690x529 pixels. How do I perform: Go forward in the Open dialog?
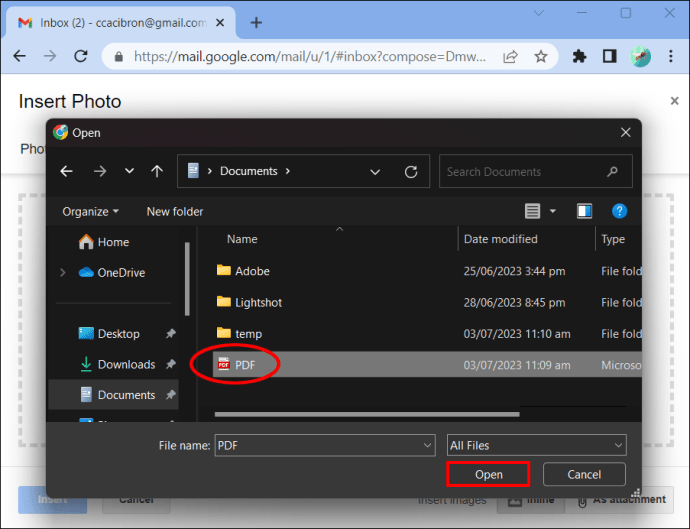point(100,171)
